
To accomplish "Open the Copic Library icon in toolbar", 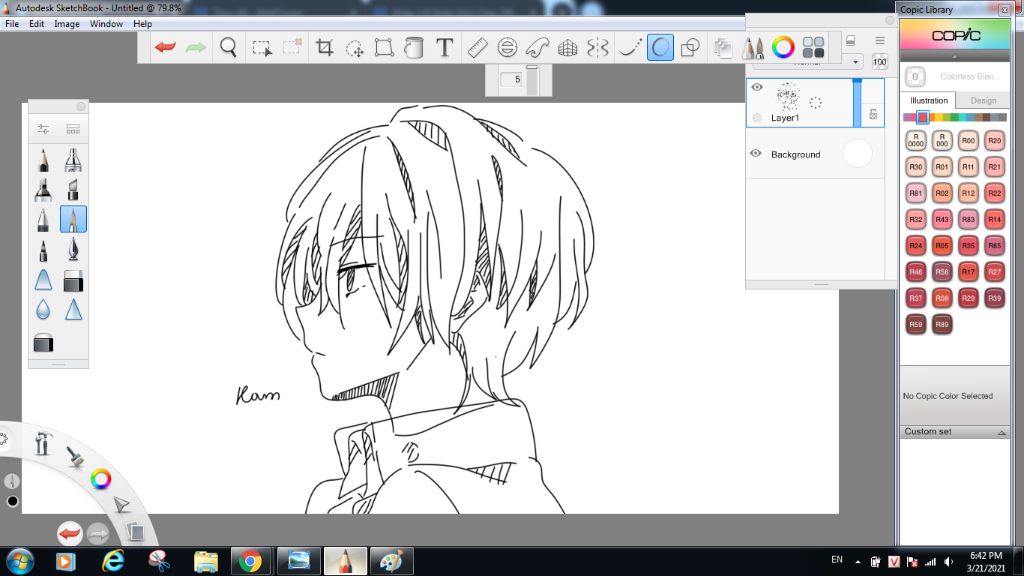I will pyautogui.click(x=813, y=47).
